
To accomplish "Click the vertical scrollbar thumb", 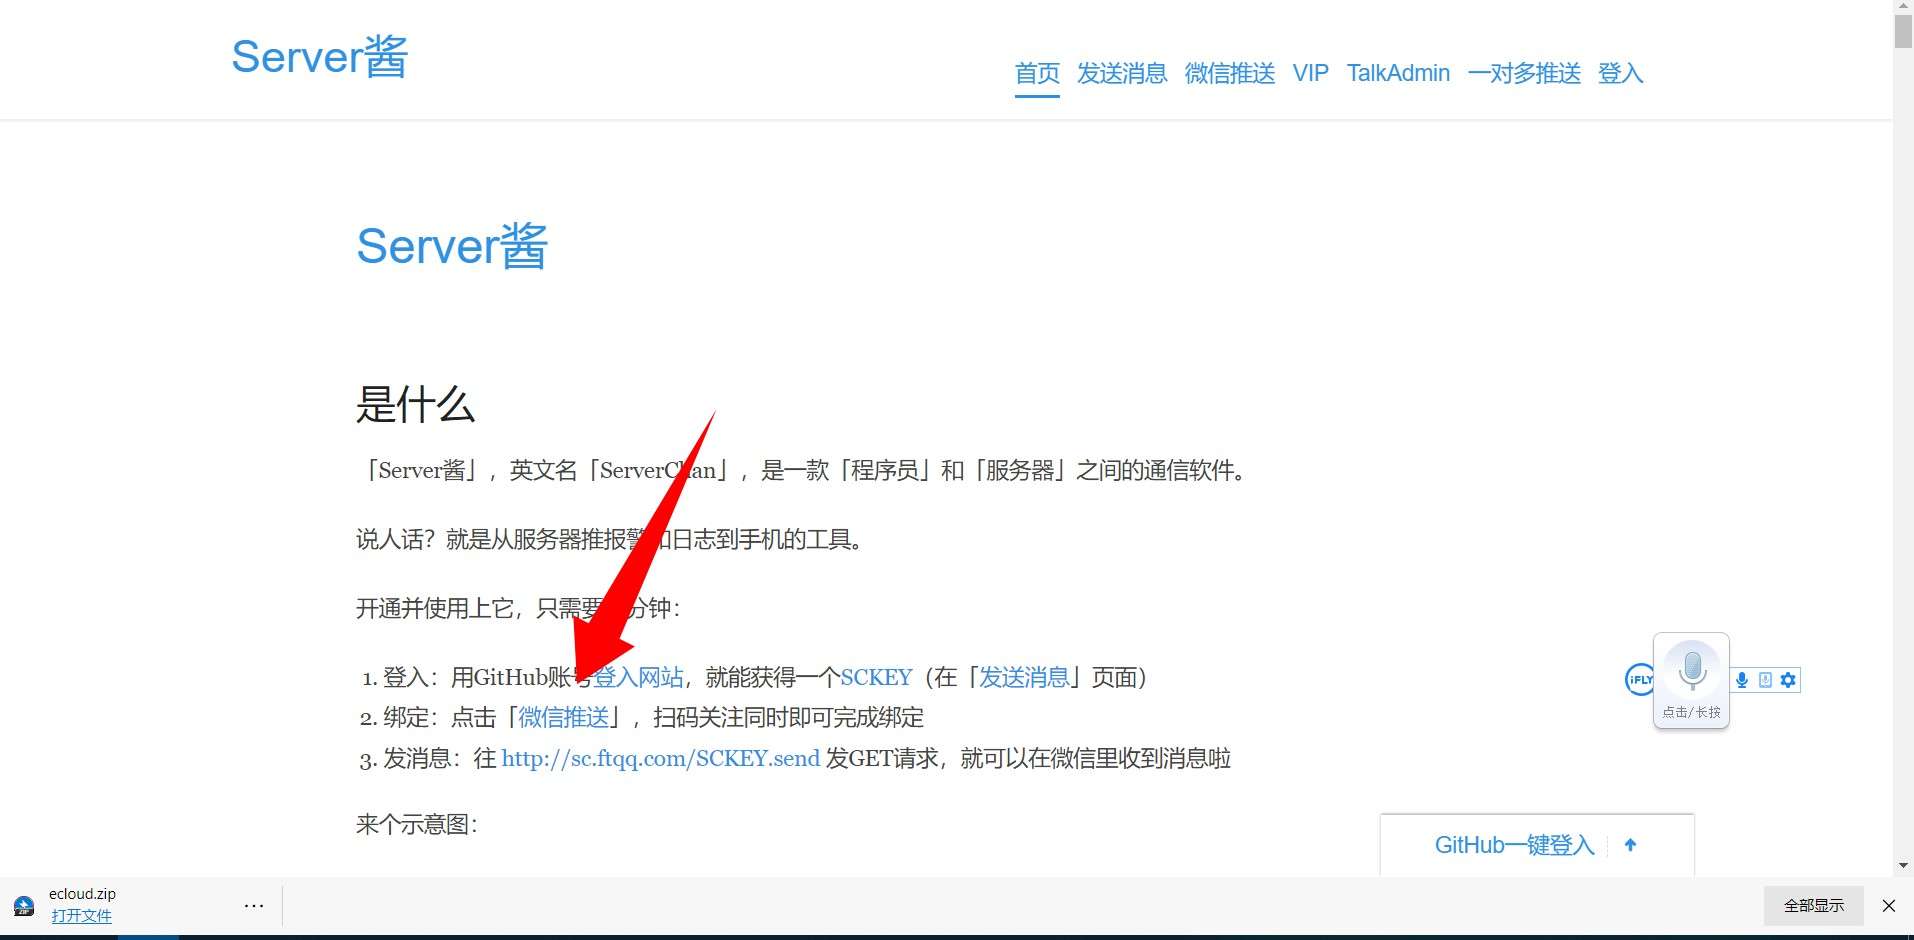I will (1903, 31).
